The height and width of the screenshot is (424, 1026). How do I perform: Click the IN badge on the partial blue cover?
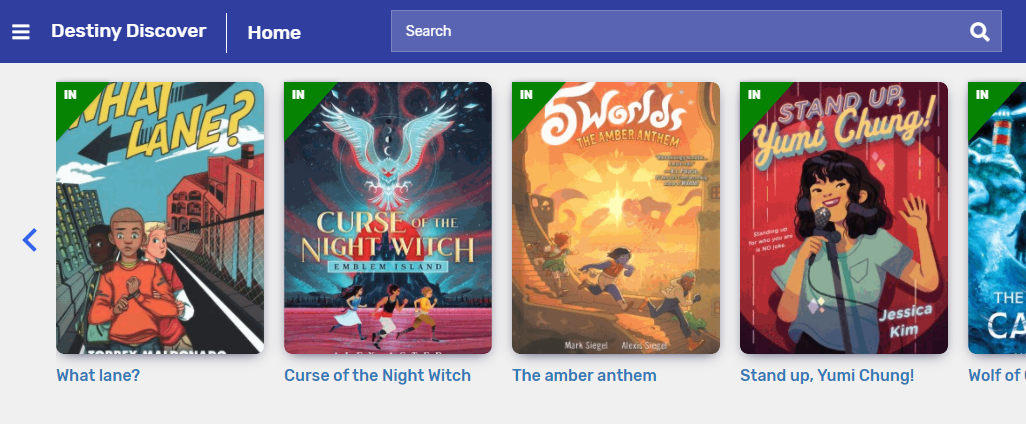click(x=982, y=95)
